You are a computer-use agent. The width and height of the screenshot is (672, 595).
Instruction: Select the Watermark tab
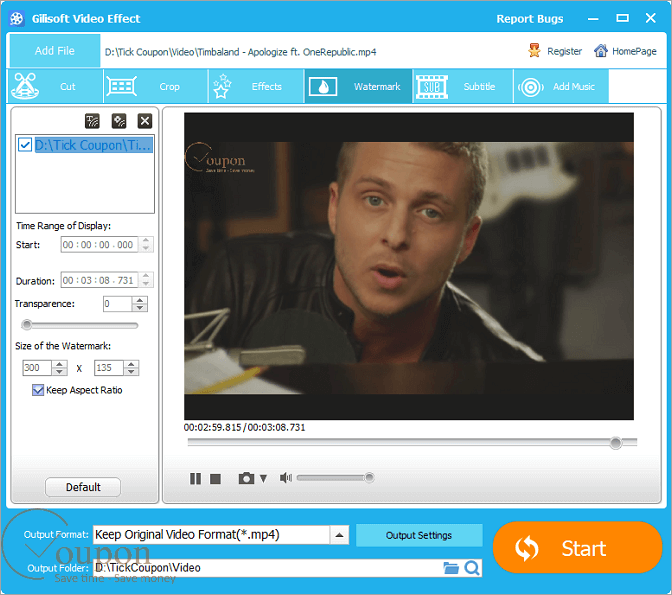click(358, 86)
